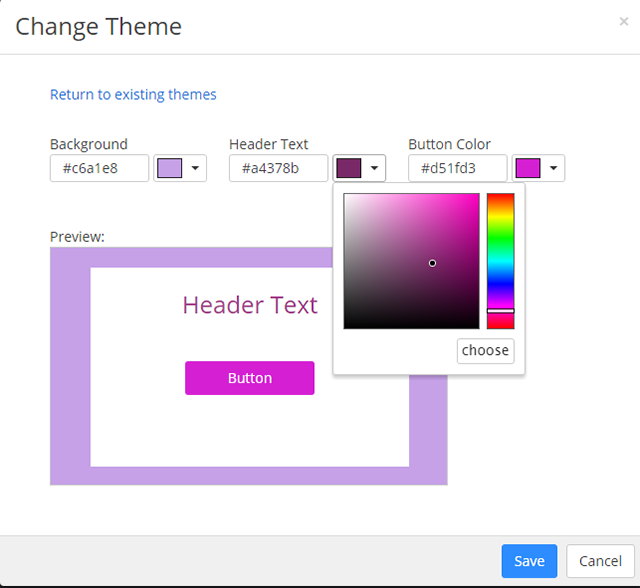Focus the Header Text hex input field
640x588 pixels.
pyautogui.click(x=278, y=168)
